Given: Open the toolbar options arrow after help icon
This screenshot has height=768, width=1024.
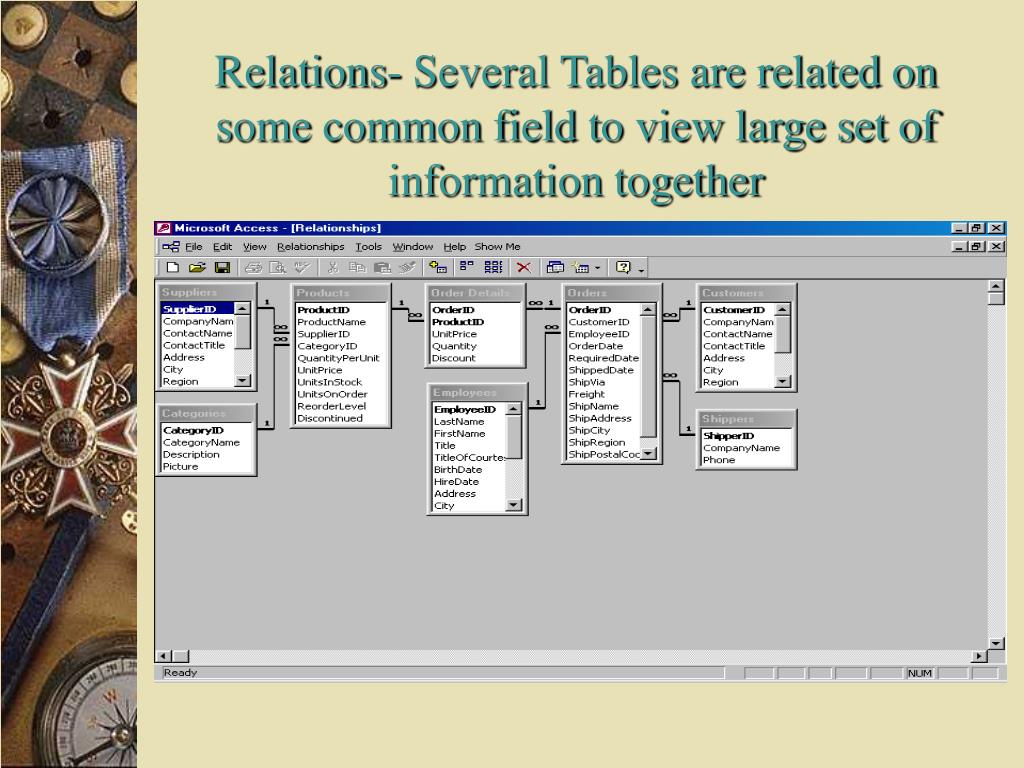Looking at the screenshot, I should (641, 270).
